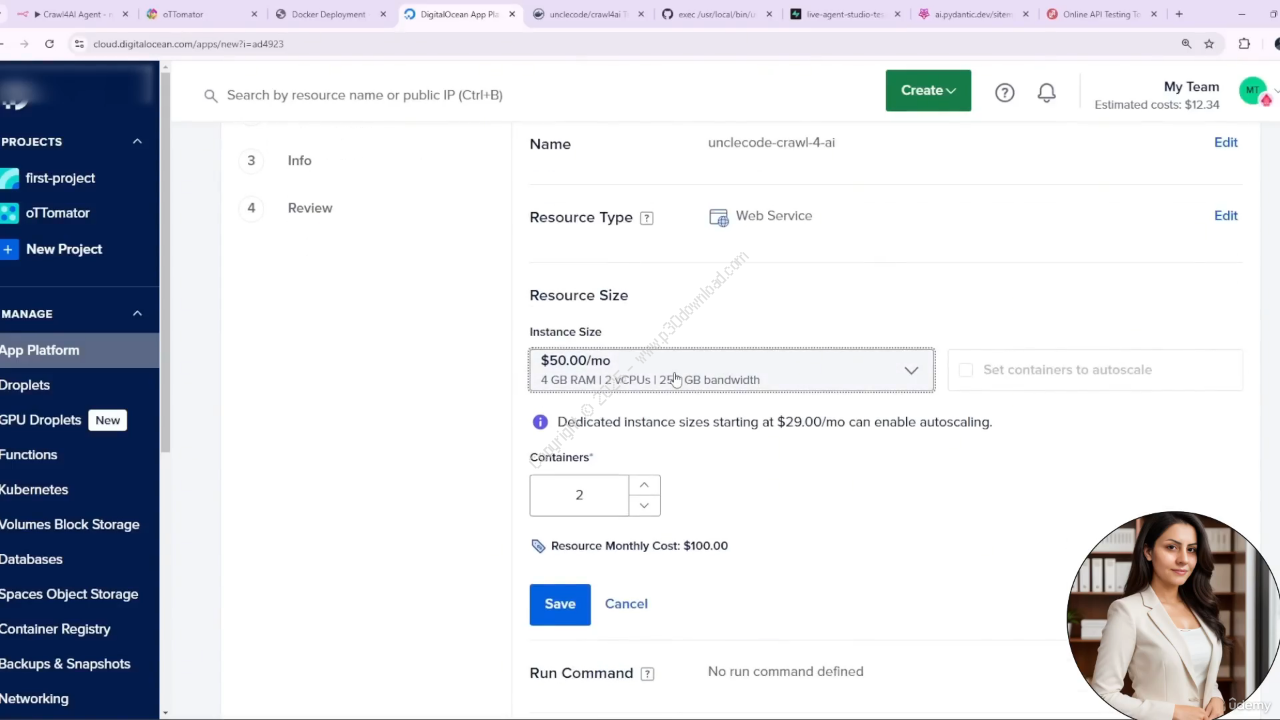The width and height of the screenshot is (1280, 720).
Task: Click the browser reload icon
Action: (x=49, y=44)
